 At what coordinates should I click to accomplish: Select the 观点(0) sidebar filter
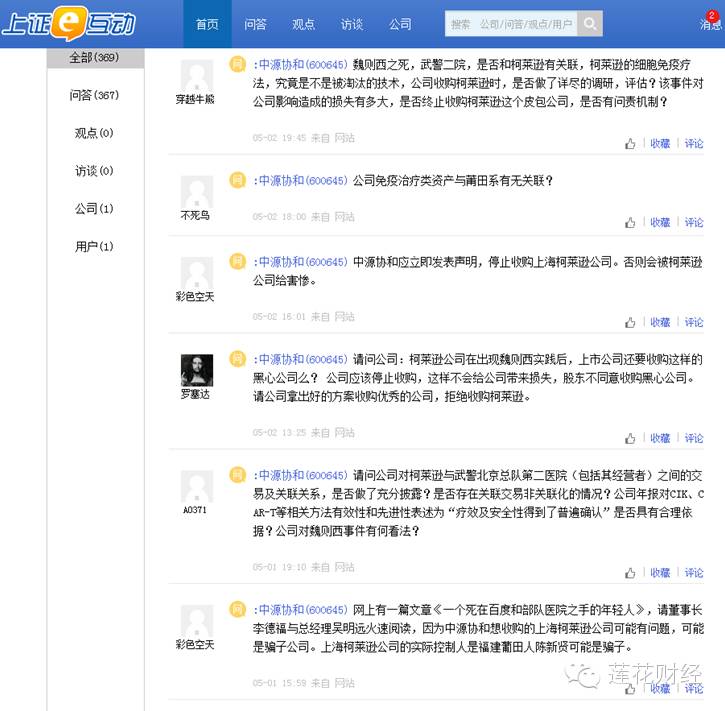pos(94,133)
